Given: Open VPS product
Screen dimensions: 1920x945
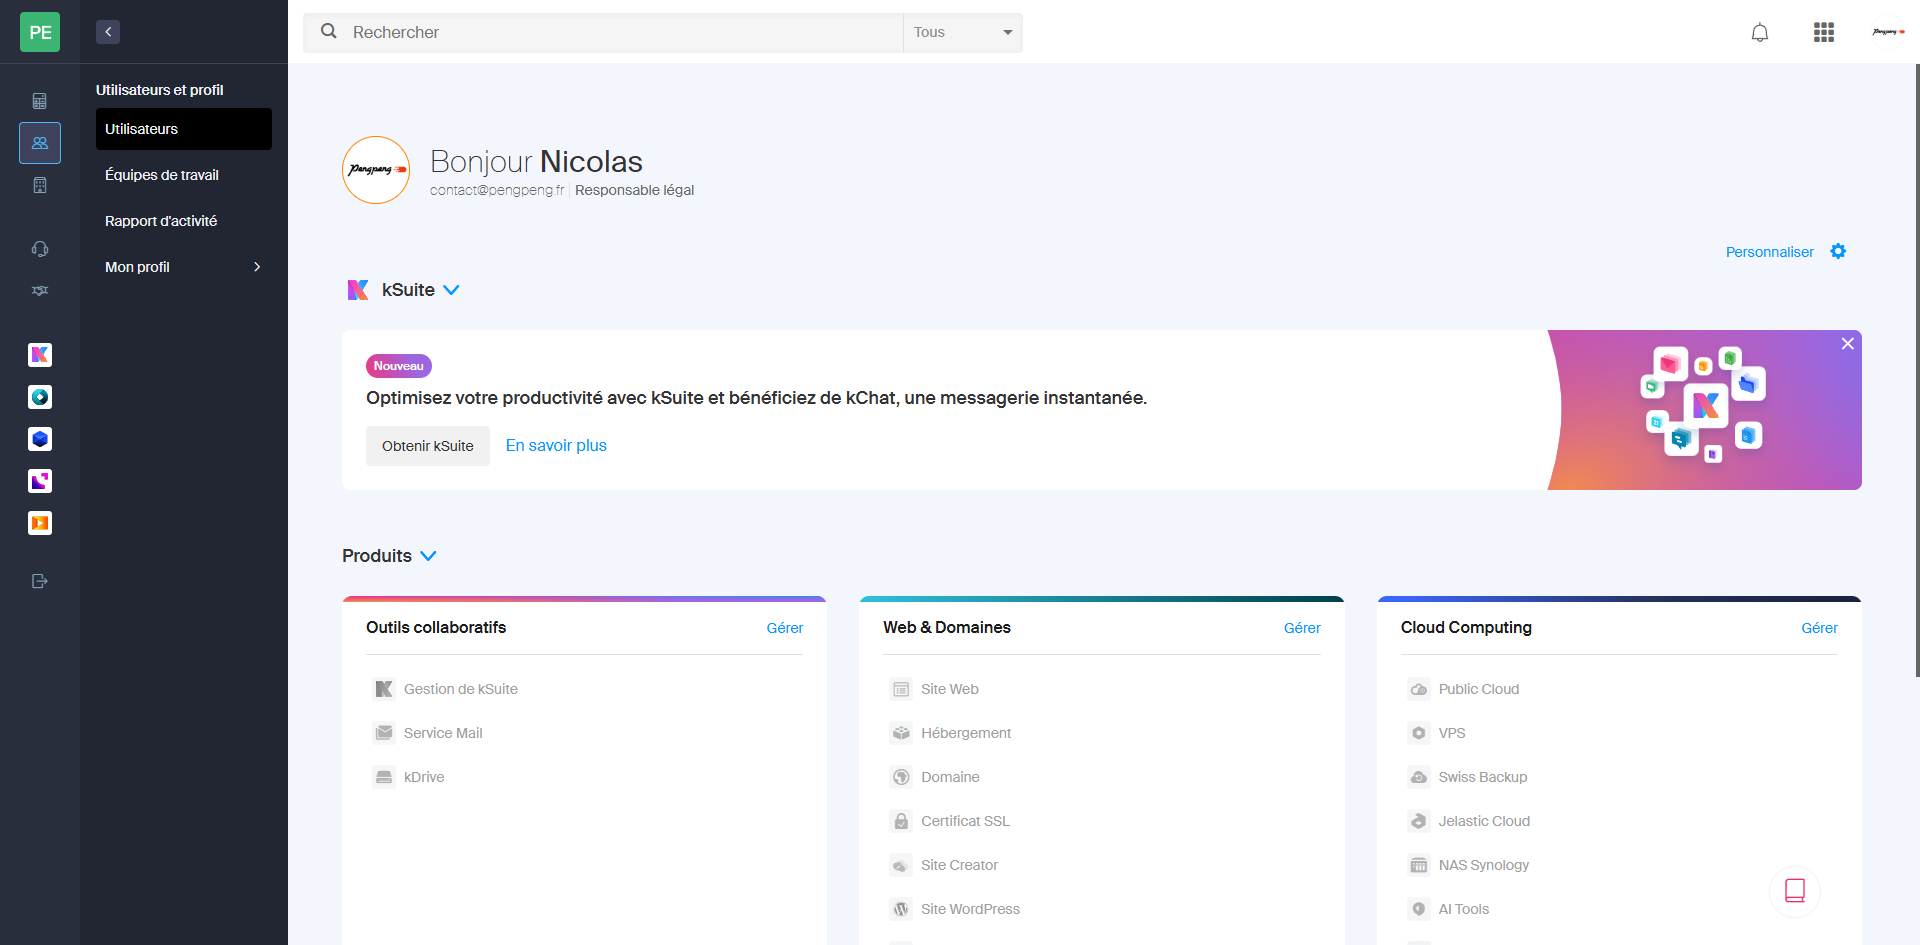Looking at the screenshot, I should coord(1437,733).
